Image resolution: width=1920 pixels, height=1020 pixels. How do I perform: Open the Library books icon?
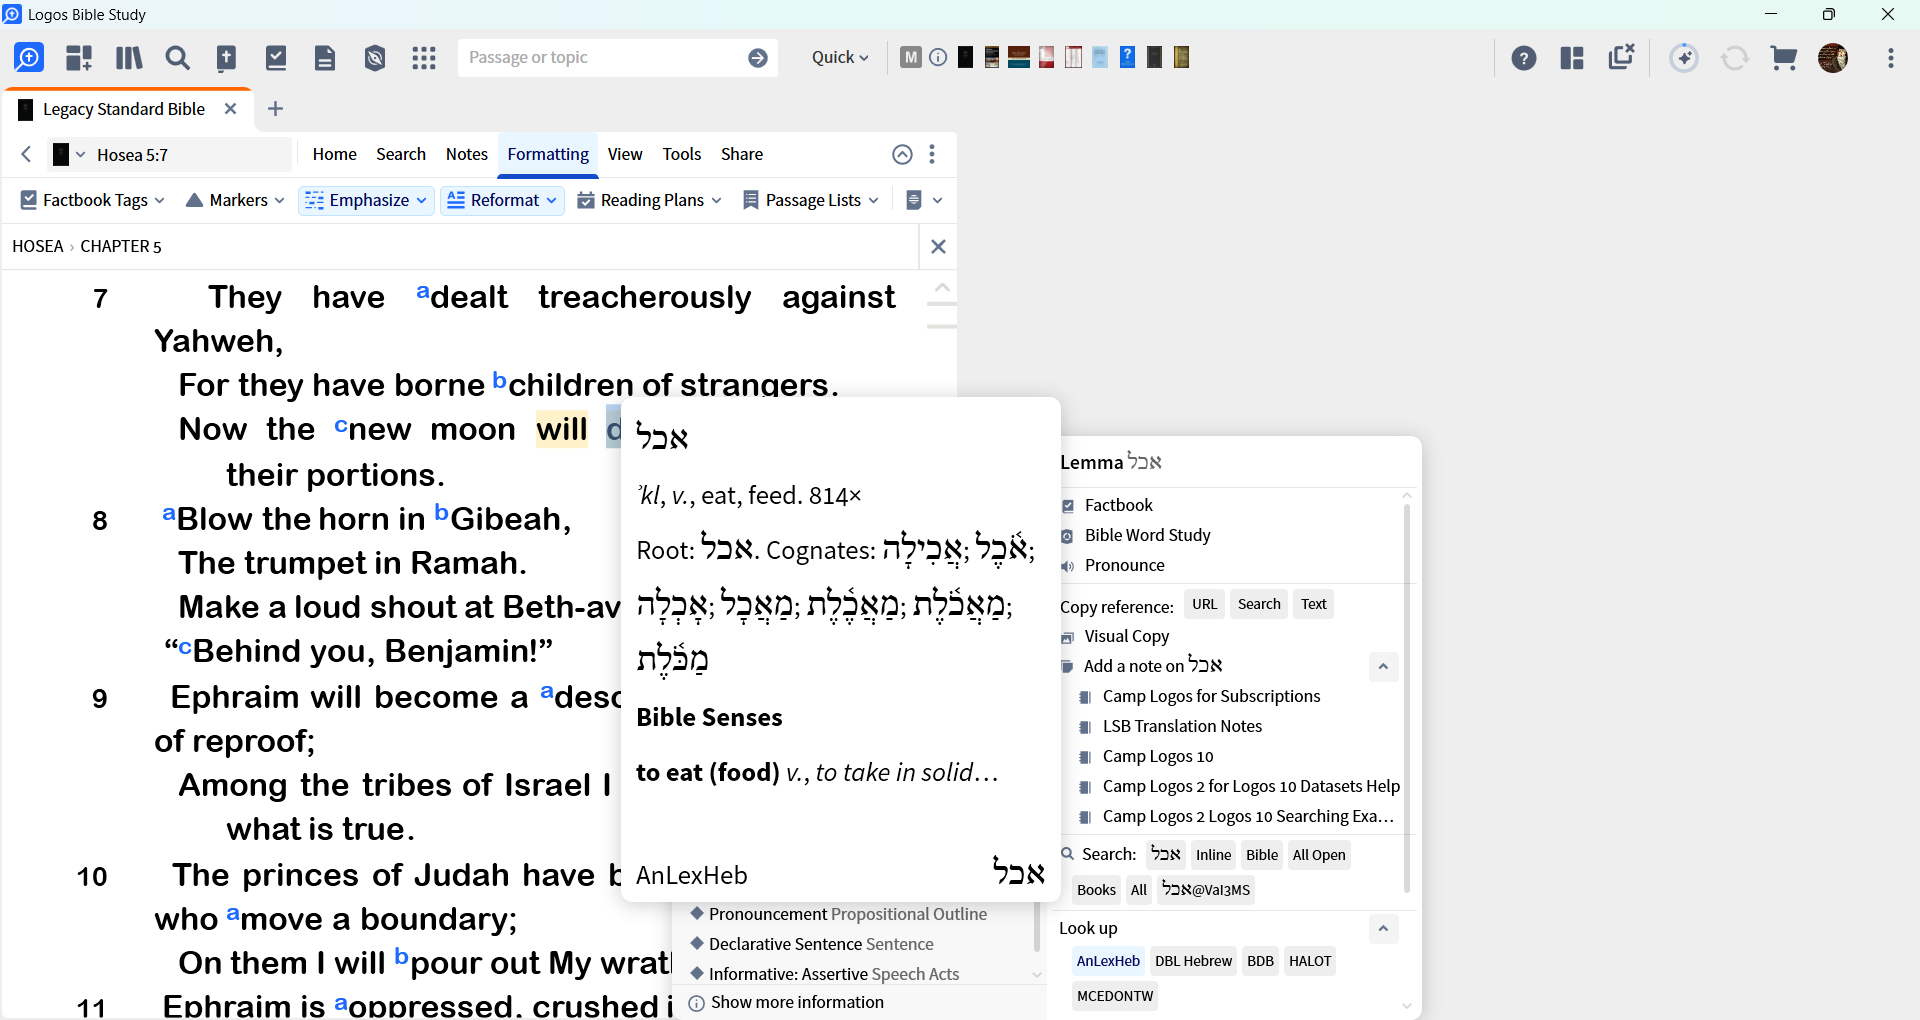tap(129, 58)
